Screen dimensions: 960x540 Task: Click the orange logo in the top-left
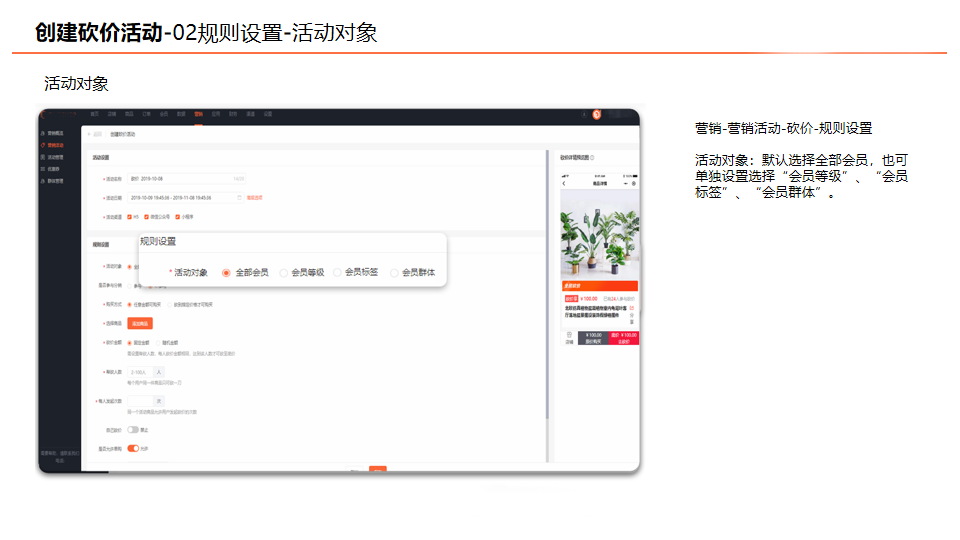pos(43,114)
